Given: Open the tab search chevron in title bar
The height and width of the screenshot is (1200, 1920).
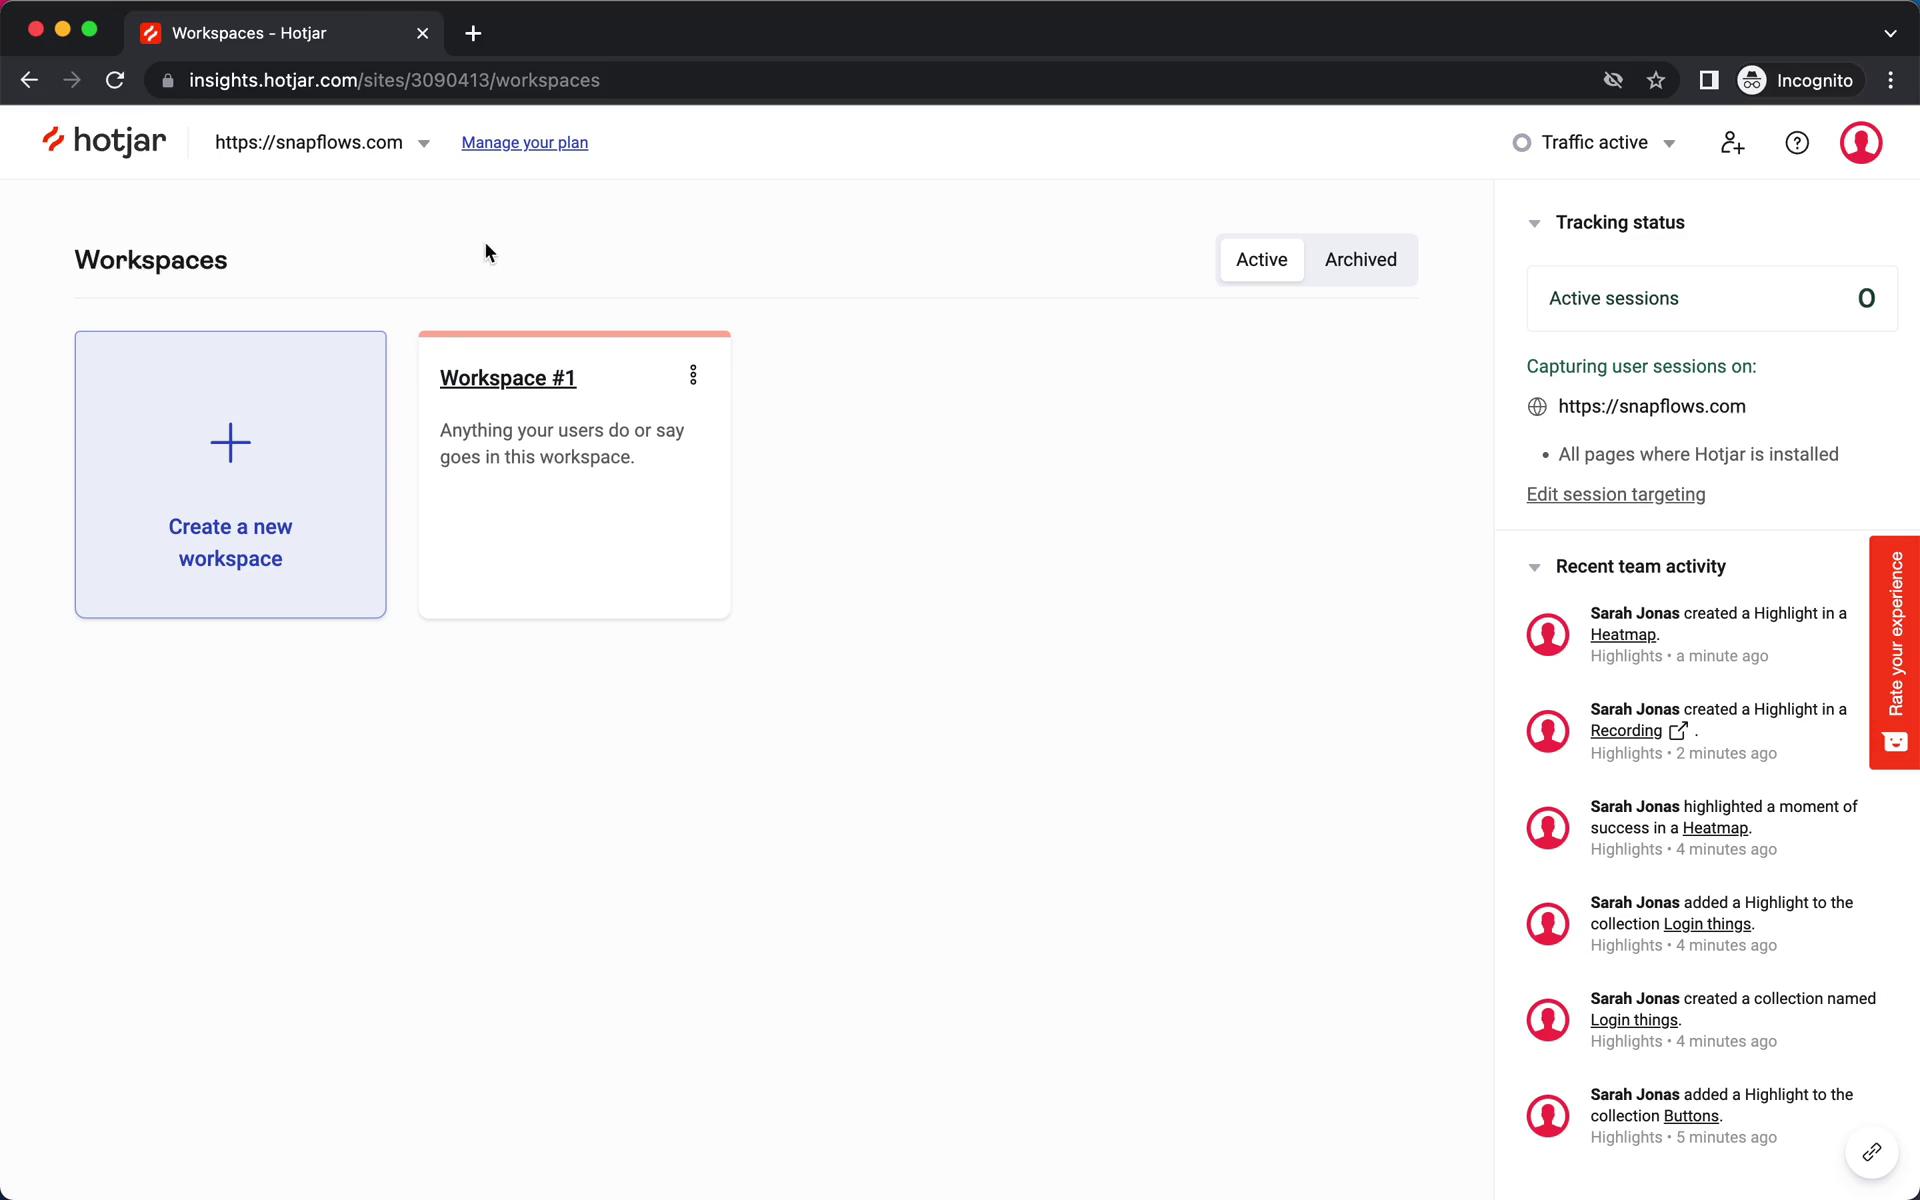Looking at the screenshot, I should (1890, 33).
